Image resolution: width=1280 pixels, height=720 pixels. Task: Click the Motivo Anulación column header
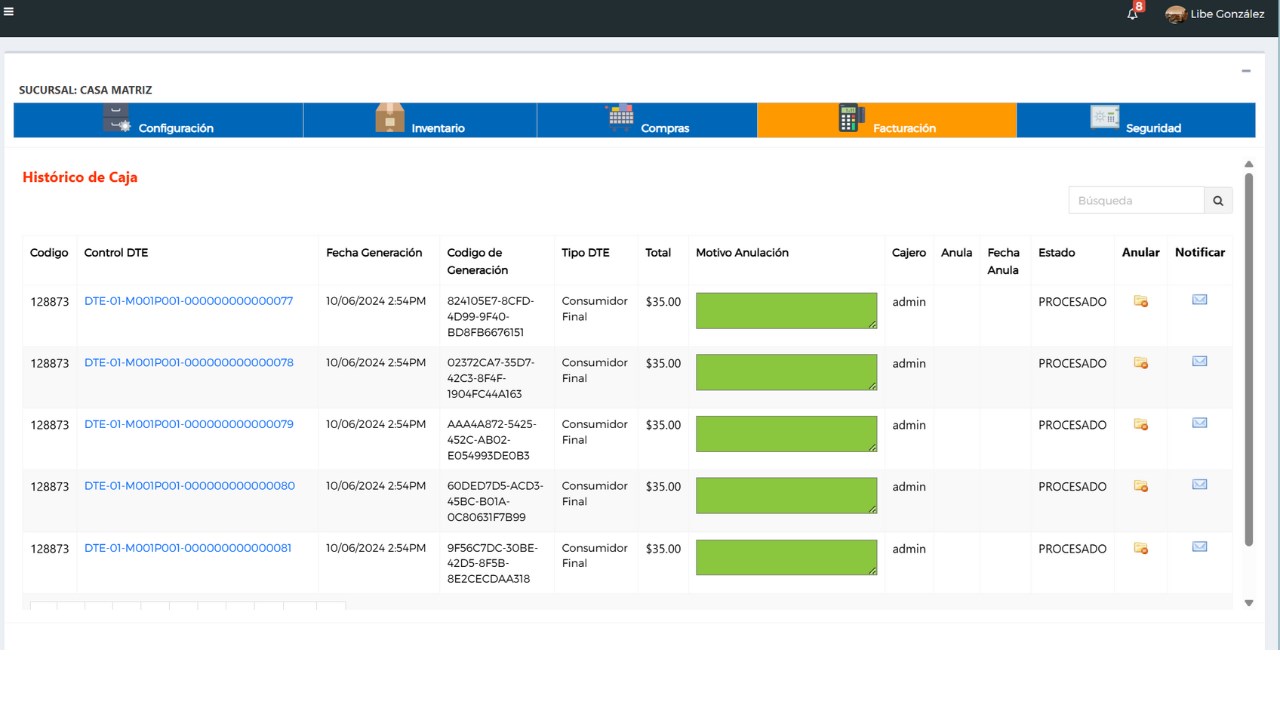(x=742, y=253)
